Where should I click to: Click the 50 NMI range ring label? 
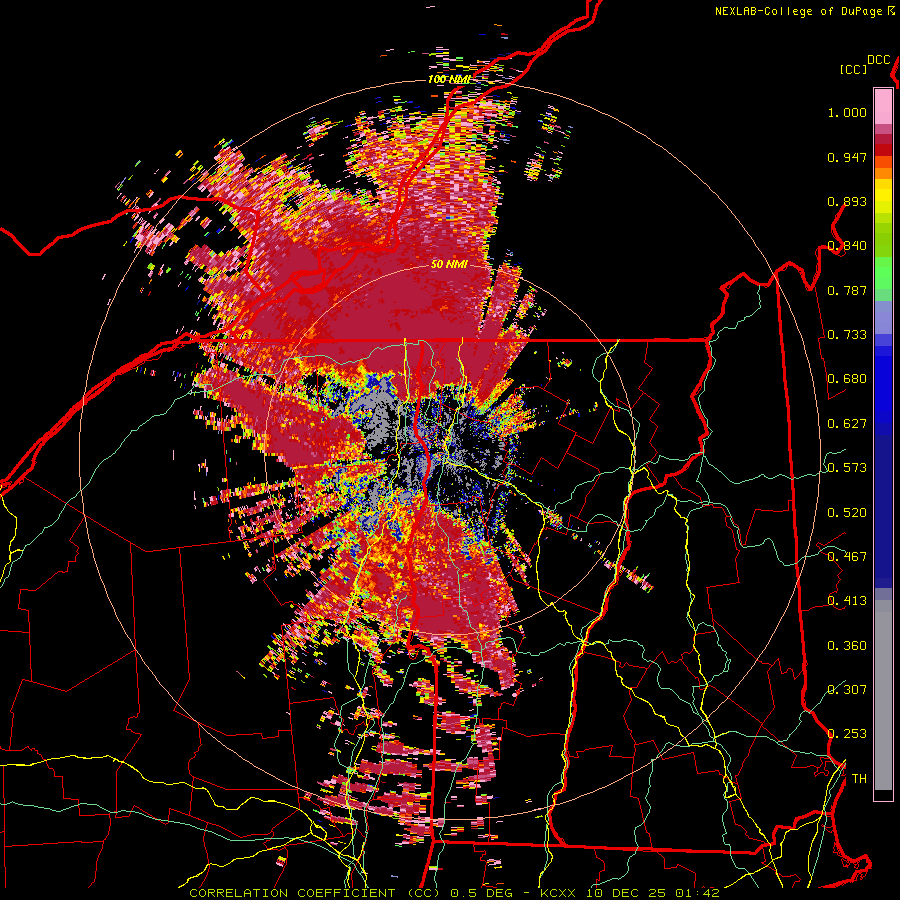[449, 265]
